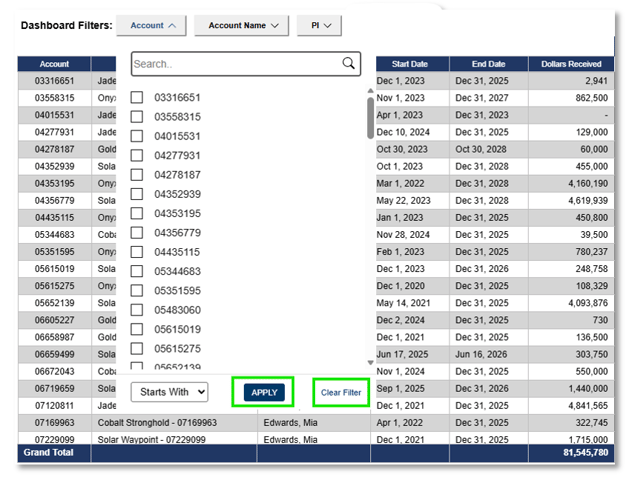This screenshot has width=632, height=483.
Task: Click the list scrollbar down arrow
Action: [370, 362]
